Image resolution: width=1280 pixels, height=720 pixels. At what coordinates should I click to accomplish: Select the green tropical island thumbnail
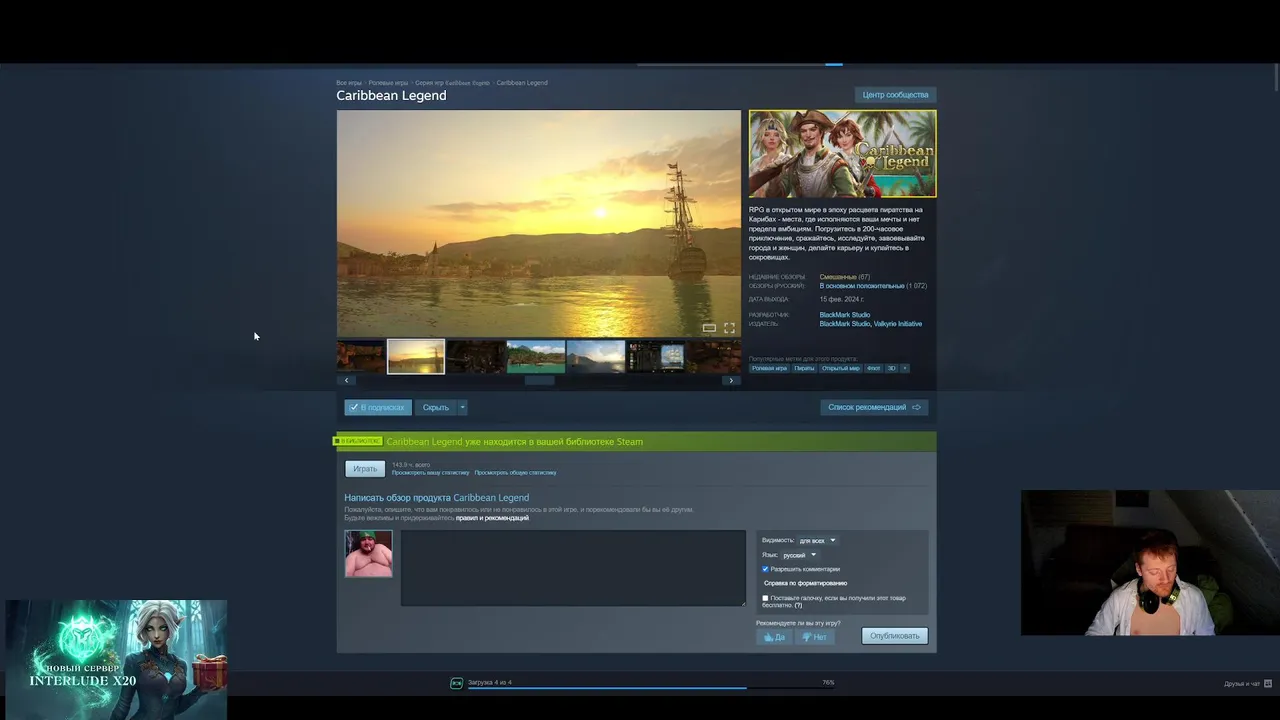536,357
